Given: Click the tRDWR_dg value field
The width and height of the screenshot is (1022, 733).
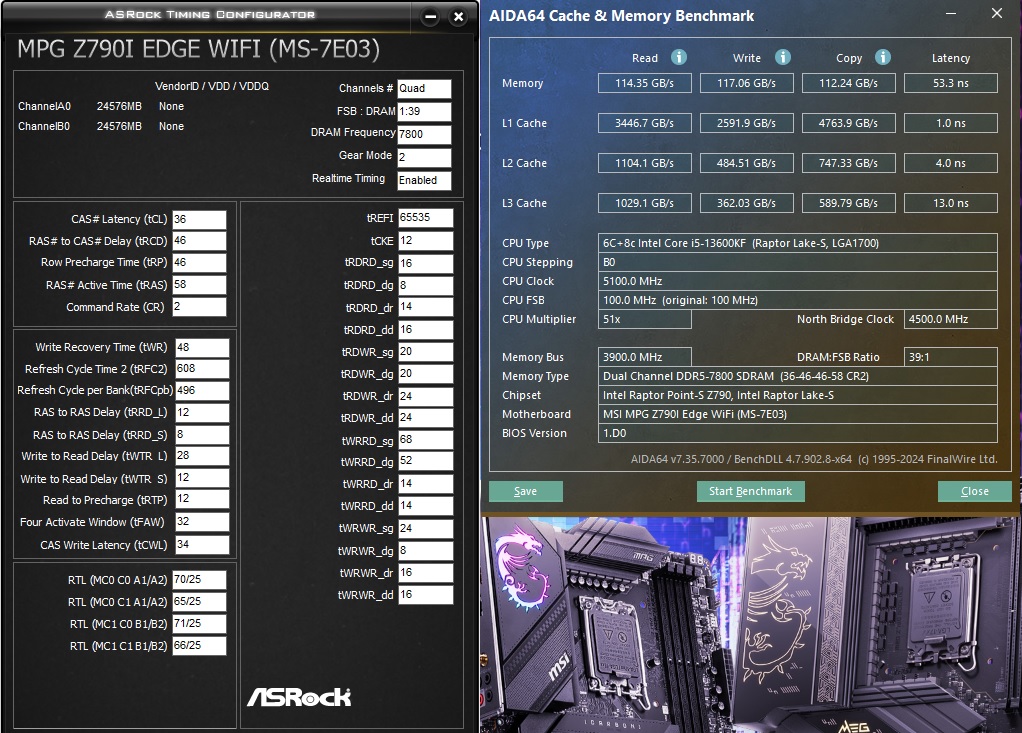Looking at the screenshot, I should 425,374.
